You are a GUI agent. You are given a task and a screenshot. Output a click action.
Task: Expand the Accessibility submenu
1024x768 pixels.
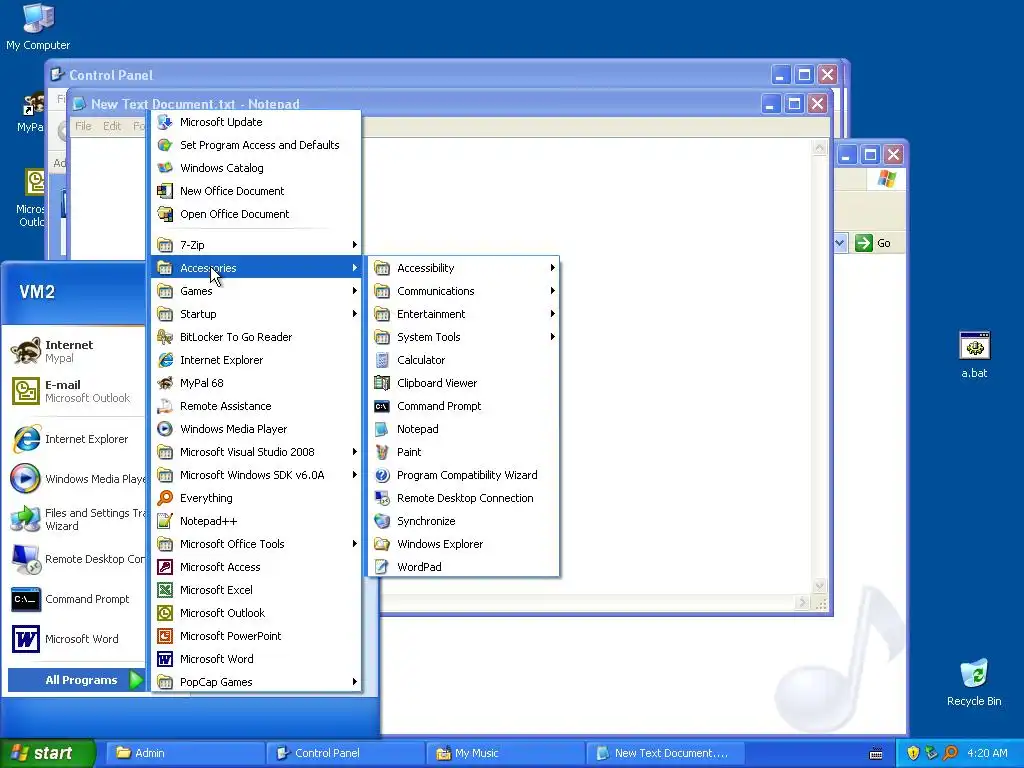pyautogui.click(x=464, y=268)
